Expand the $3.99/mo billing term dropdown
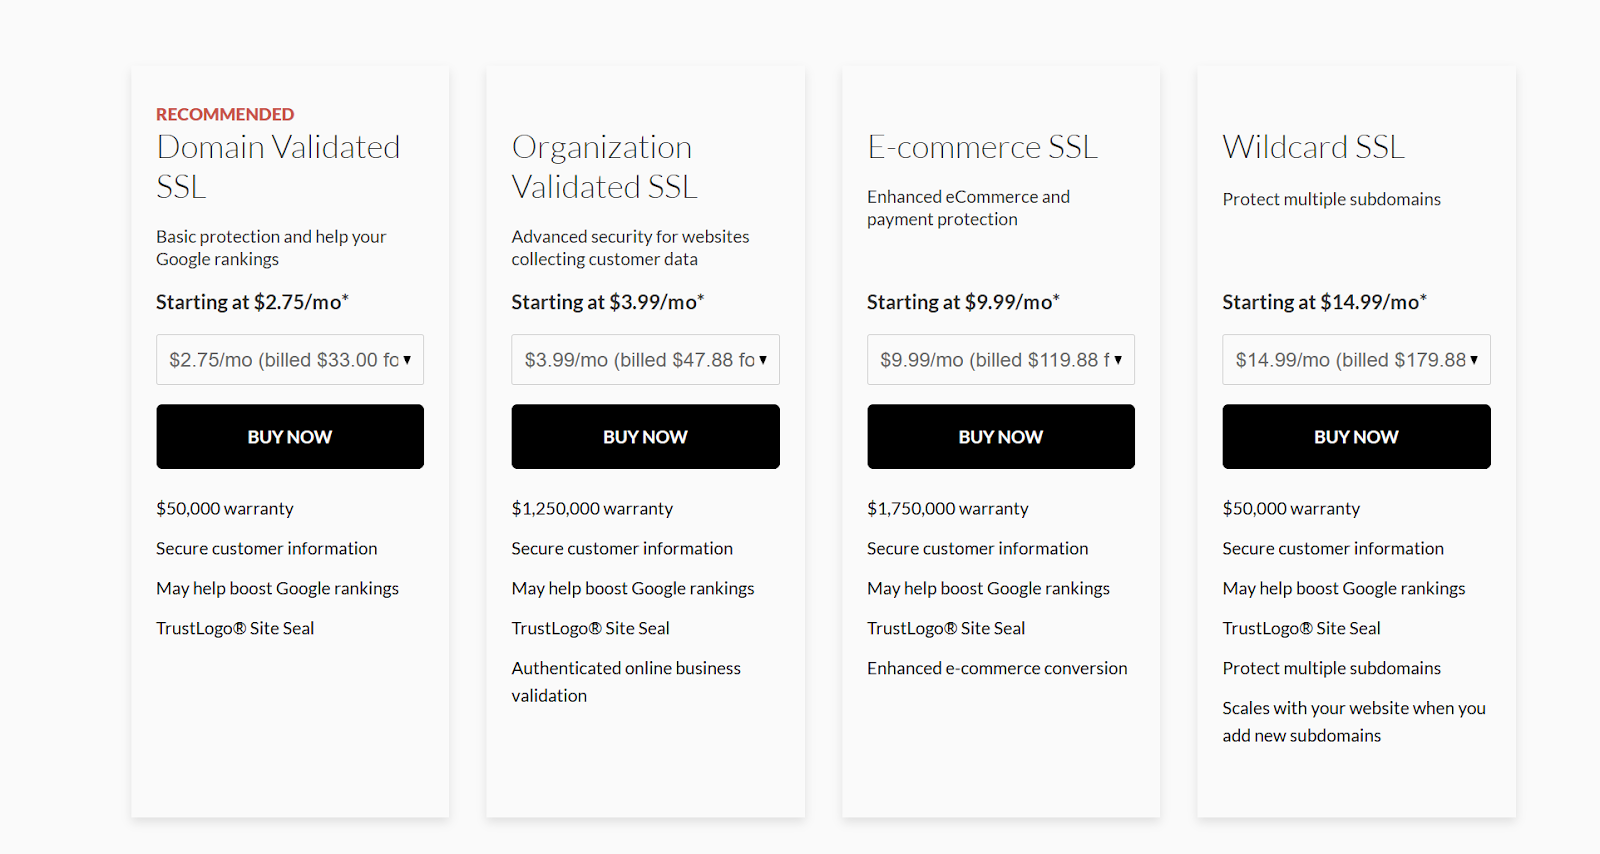The image size is (1600, 854). click(645, 360)
